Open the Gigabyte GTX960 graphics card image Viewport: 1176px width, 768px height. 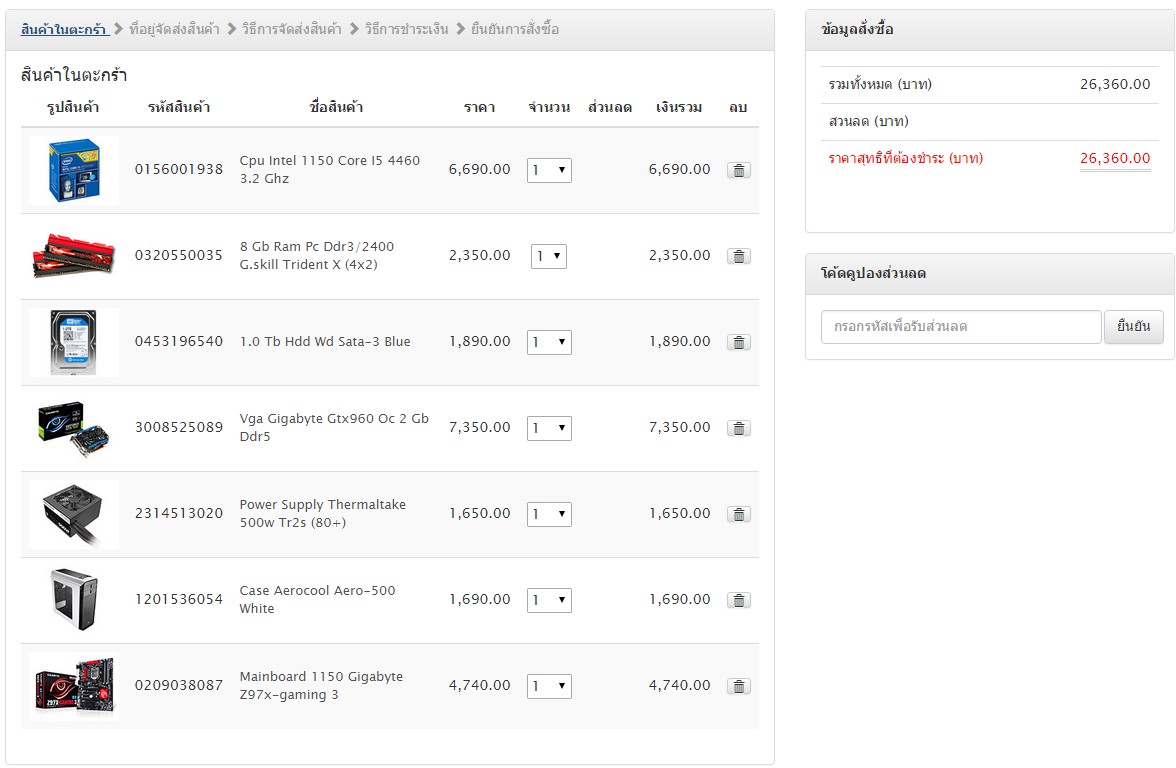coord(74,428)
